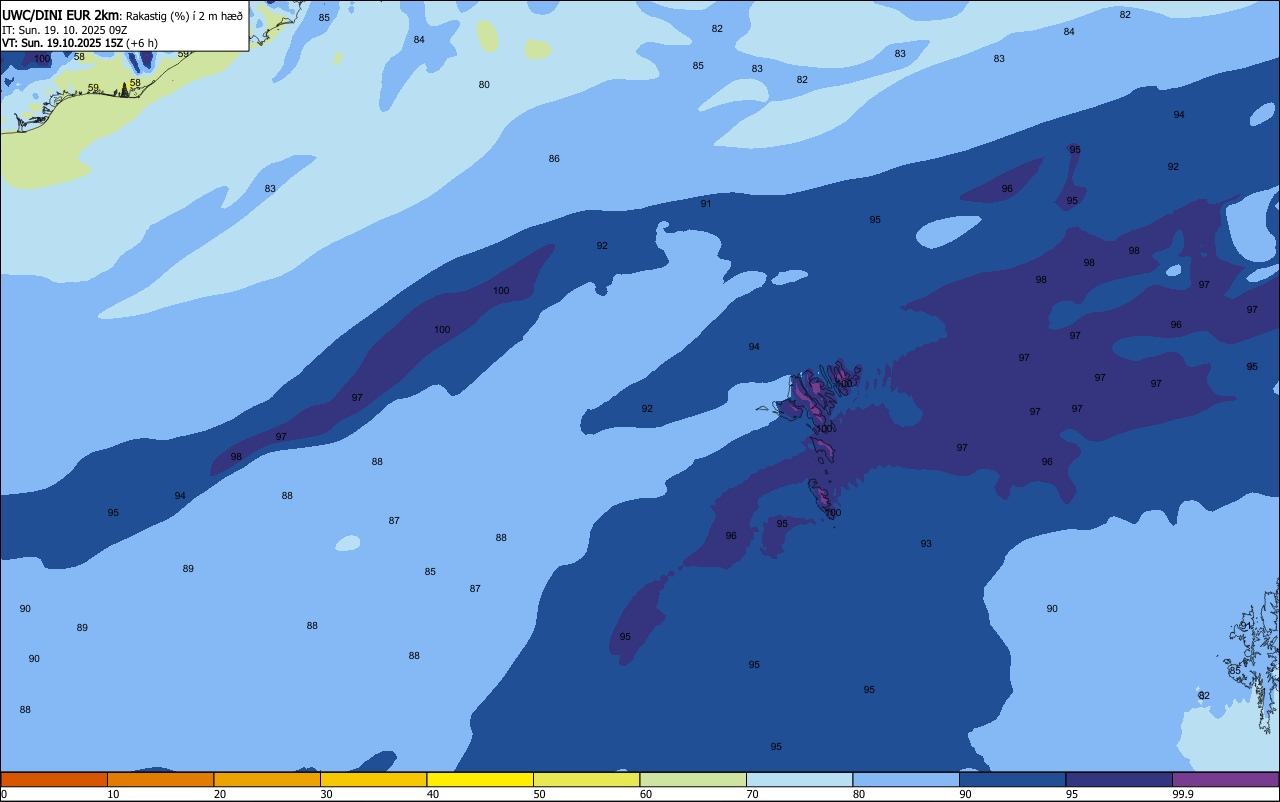Select the 40–50 bright yellow legend swatch
Screen dimensions: 1280x802
(x=480, y=779)
